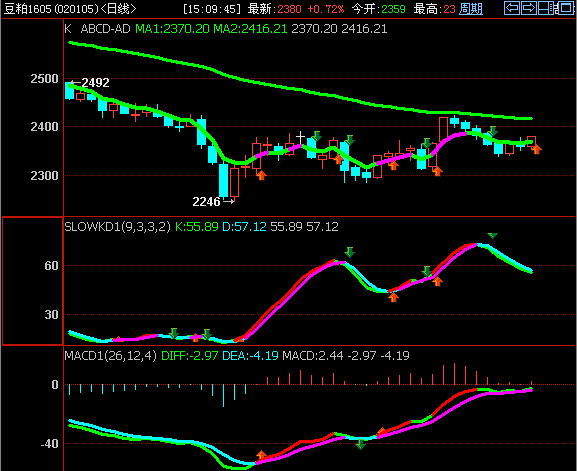The image size is (577, 471).
Task: Click the 30 level on SLOWKD axis
Action: click(52, 315)
